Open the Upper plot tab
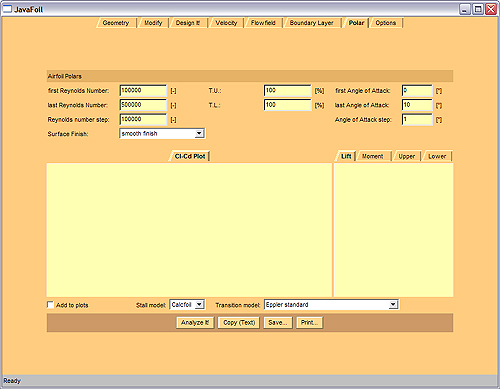The width and height of the screenshot is (500, 389). [407, 156]
